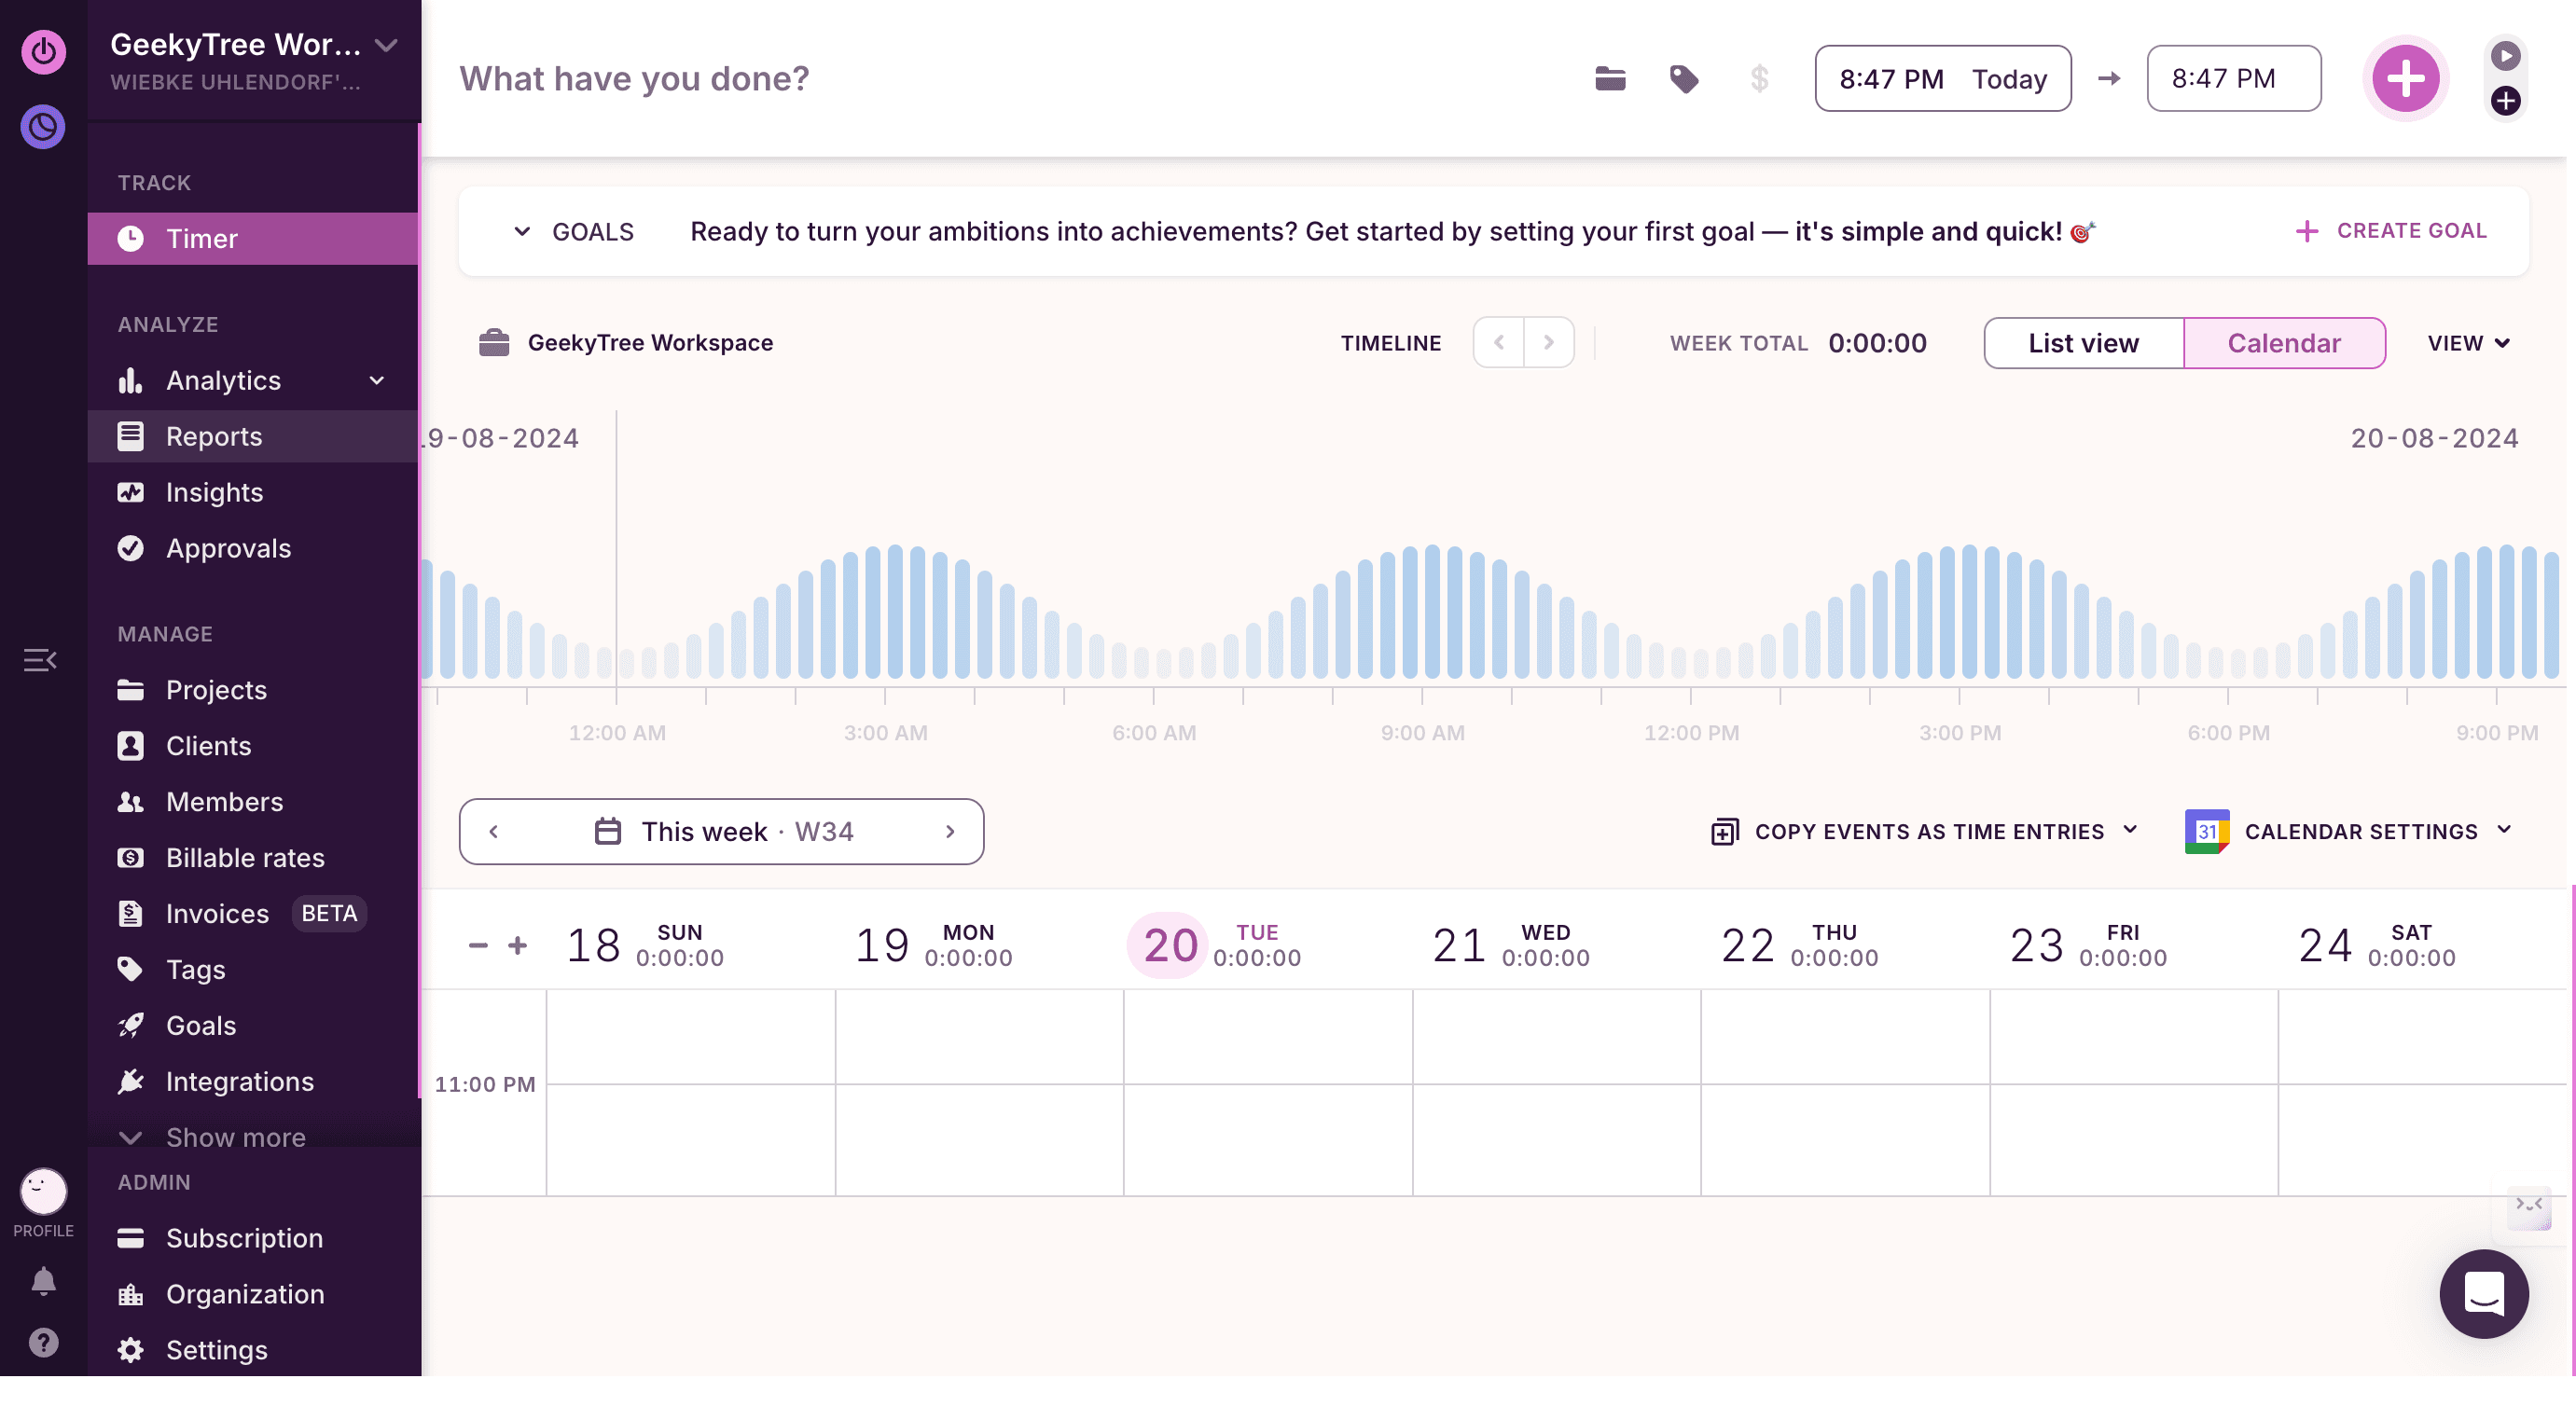Switch to List view tab
This screenshot has height=1406, width=2576.
(x=2083, y=343)
